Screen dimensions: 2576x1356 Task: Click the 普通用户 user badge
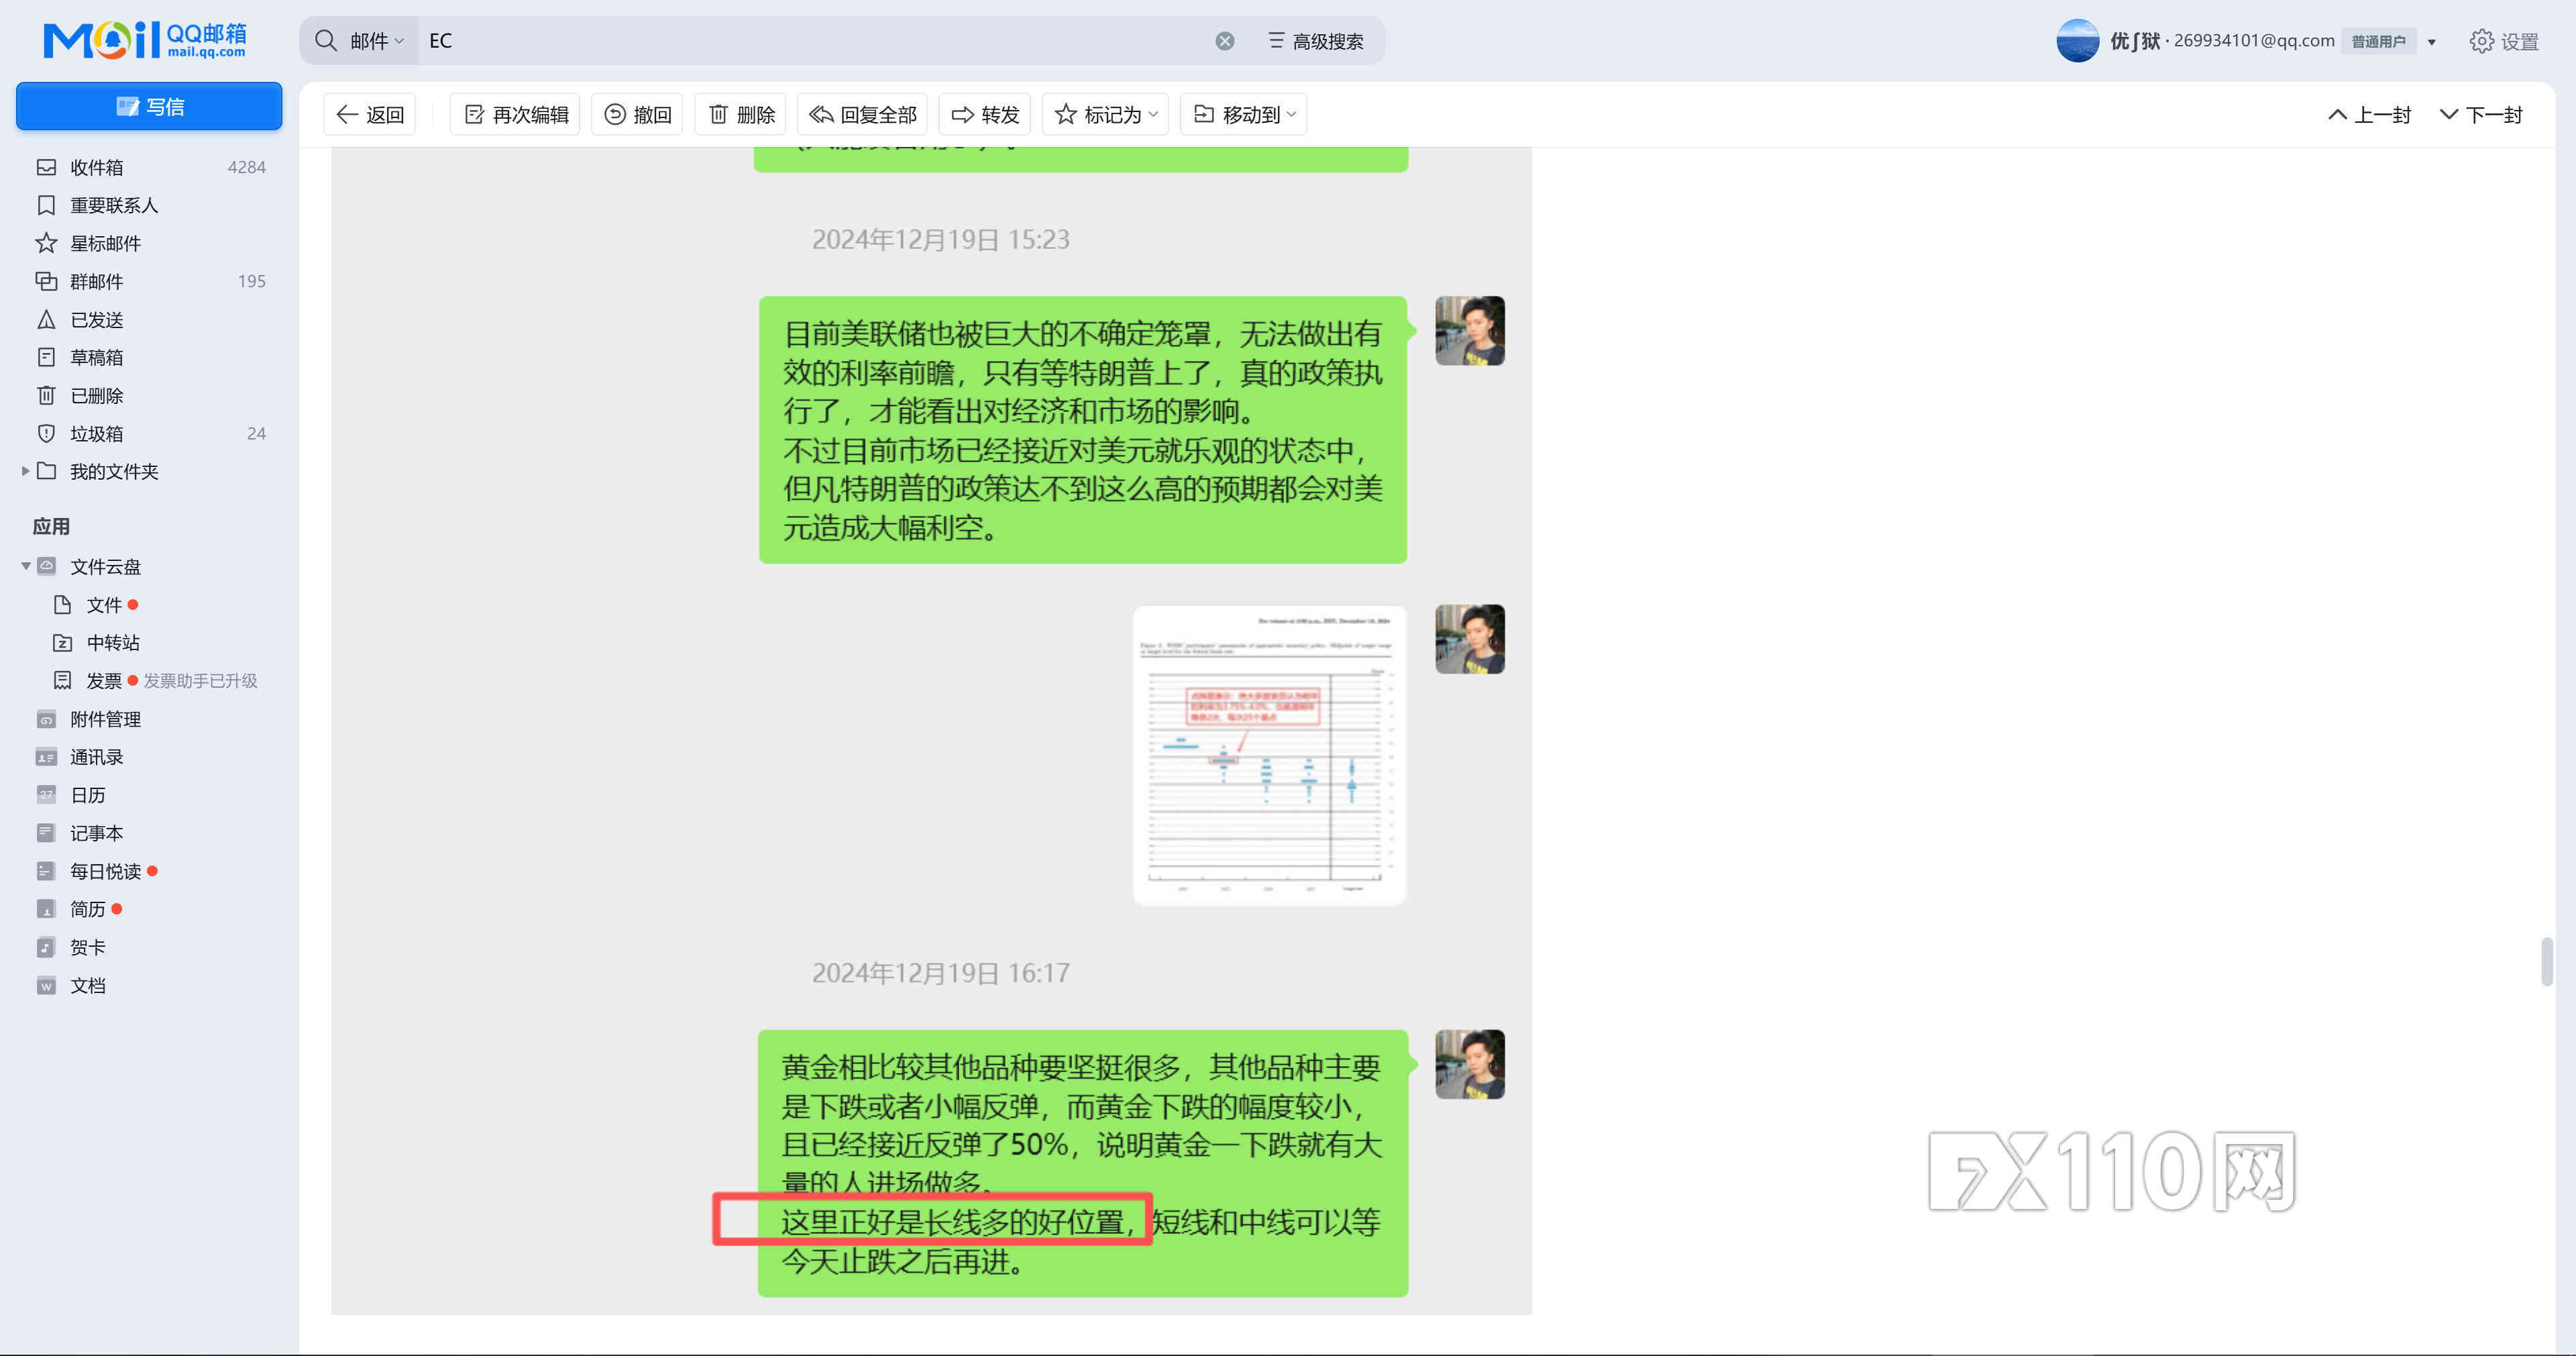2378,41
